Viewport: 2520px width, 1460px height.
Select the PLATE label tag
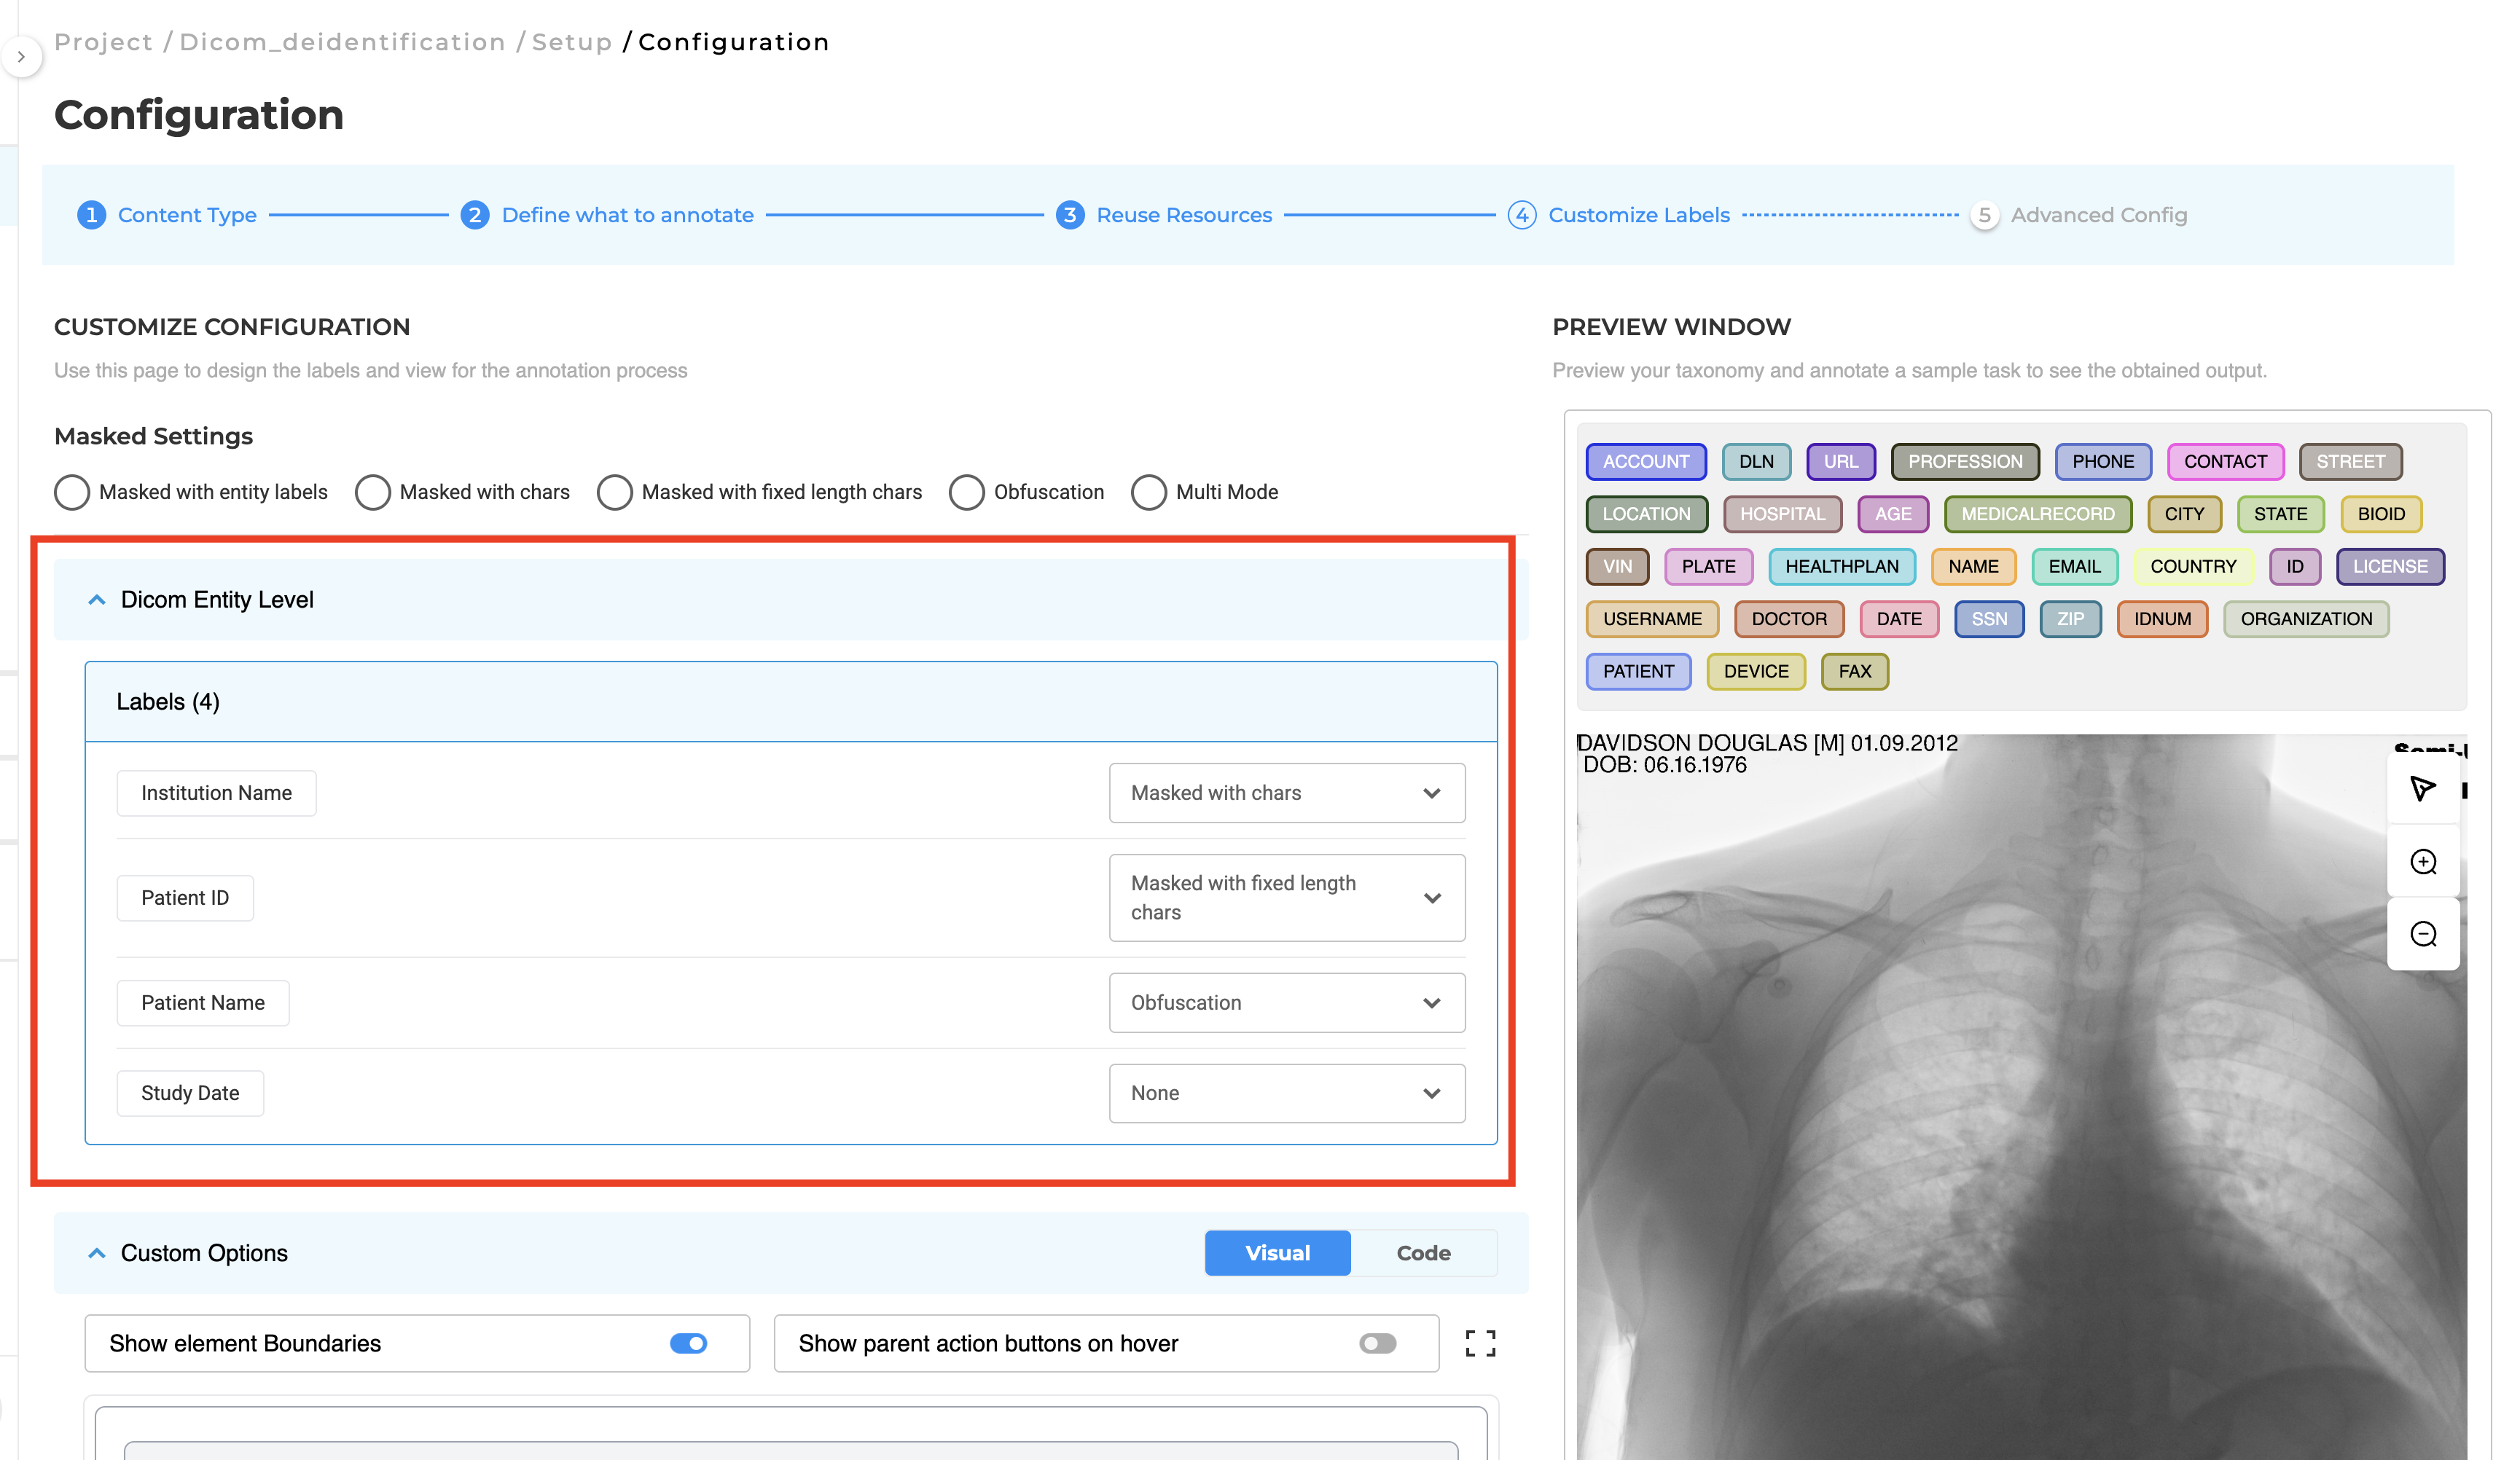(x=1708, y=567)
